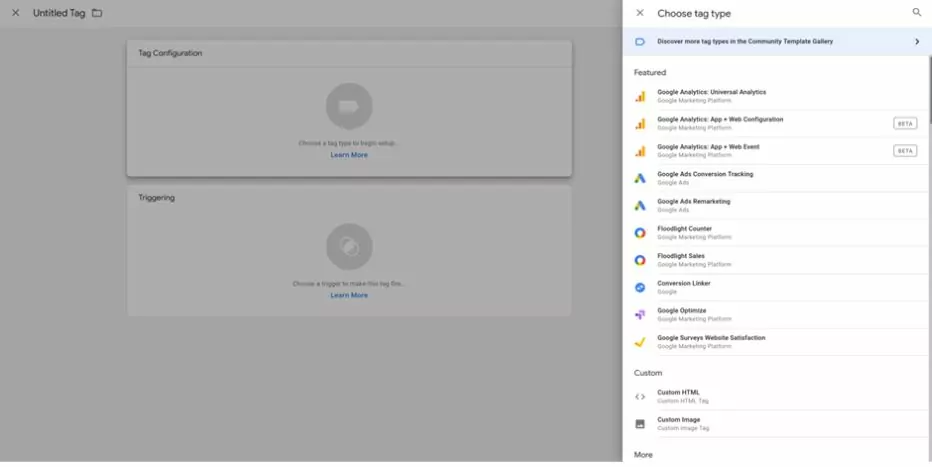Image resolution: width=932 pixels, height=467 pixels.
Task: Click the Custom Image picture icon
Action: point(640,424)
